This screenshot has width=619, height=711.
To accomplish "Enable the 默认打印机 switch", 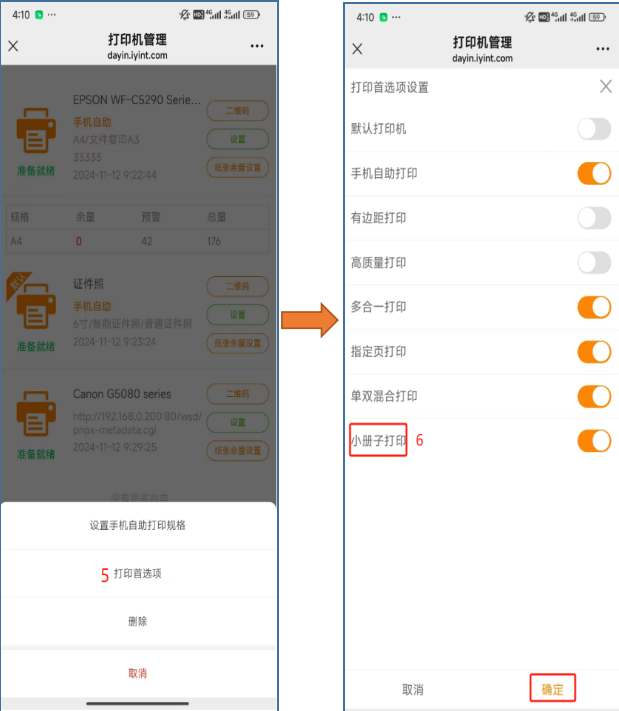I will [594, 129].
